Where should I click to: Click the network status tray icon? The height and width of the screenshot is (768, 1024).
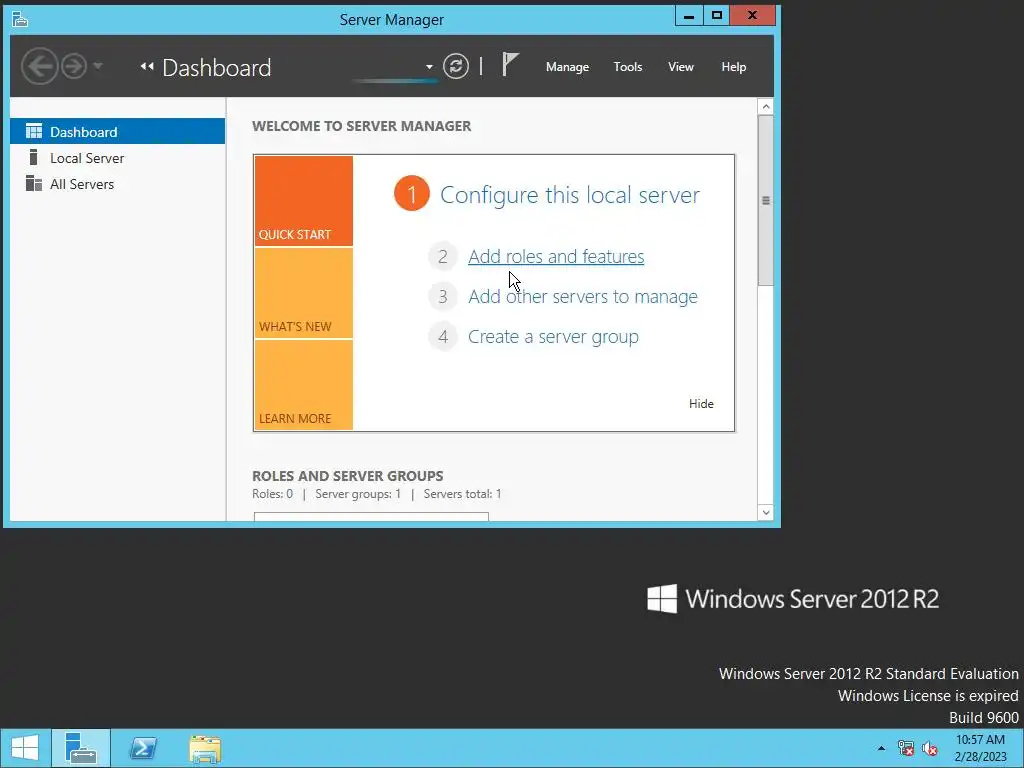[x=906, y=748]
